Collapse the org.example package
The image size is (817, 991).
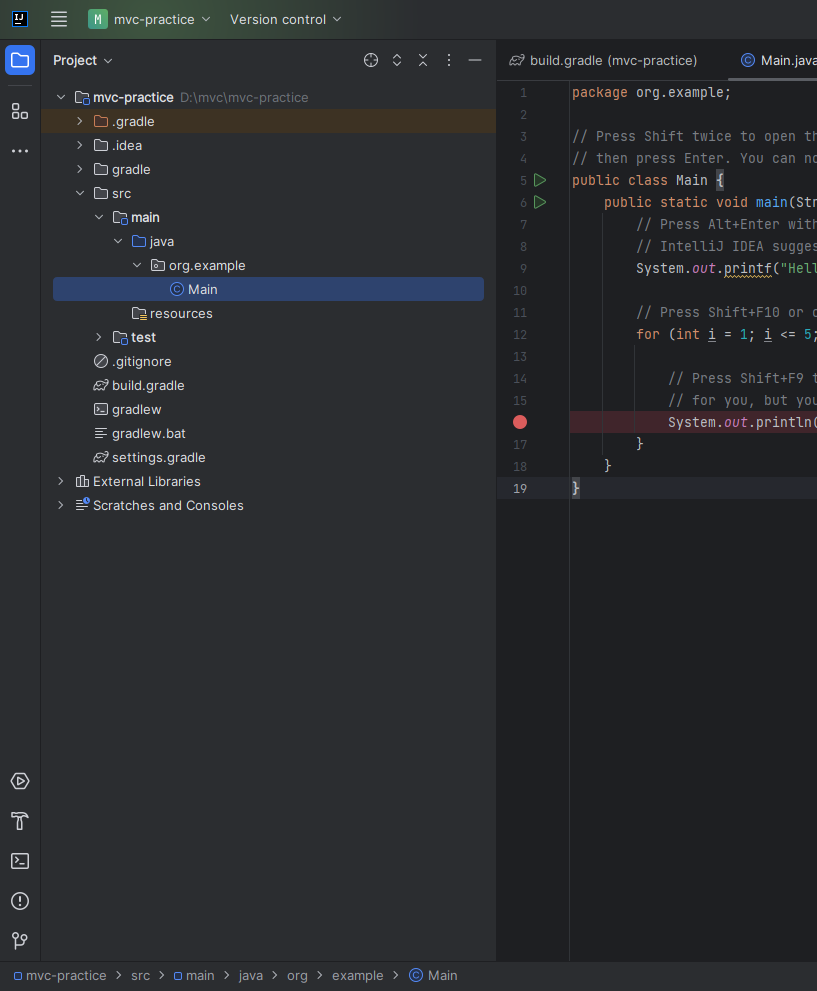click(137, 265)
